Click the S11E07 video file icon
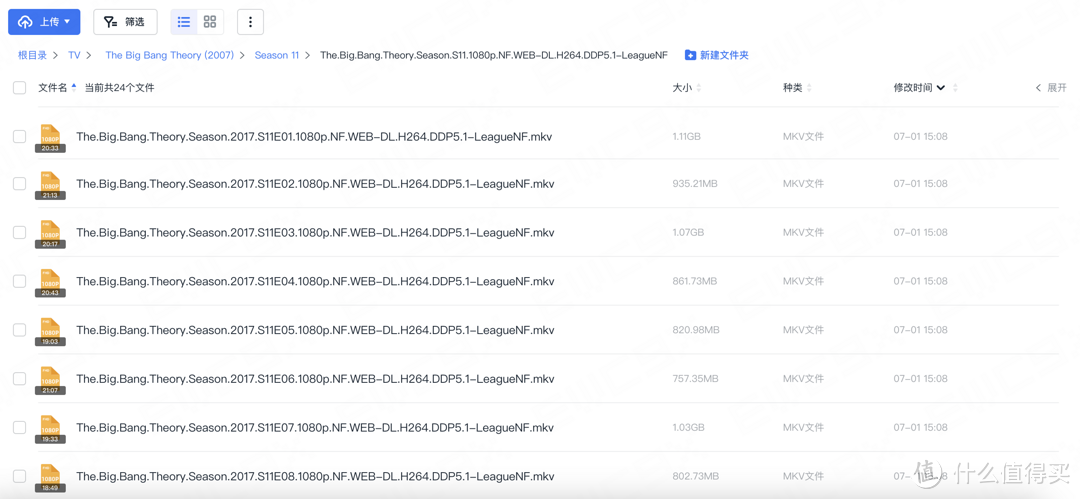The width and height of the screenshot is (1080, 499). [x=50, y=429]
